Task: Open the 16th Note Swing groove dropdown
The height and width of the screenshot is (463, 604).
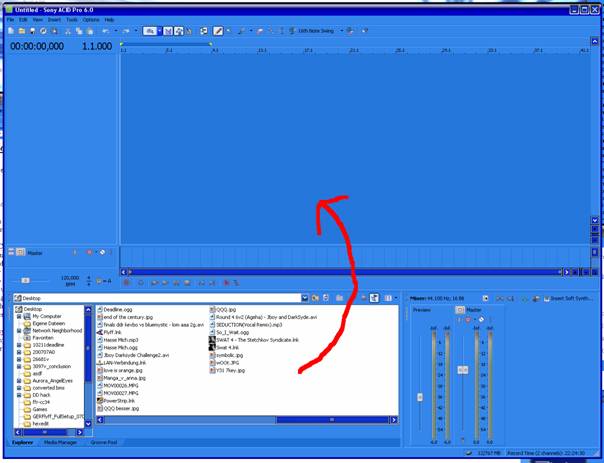Action: [340, 31]
